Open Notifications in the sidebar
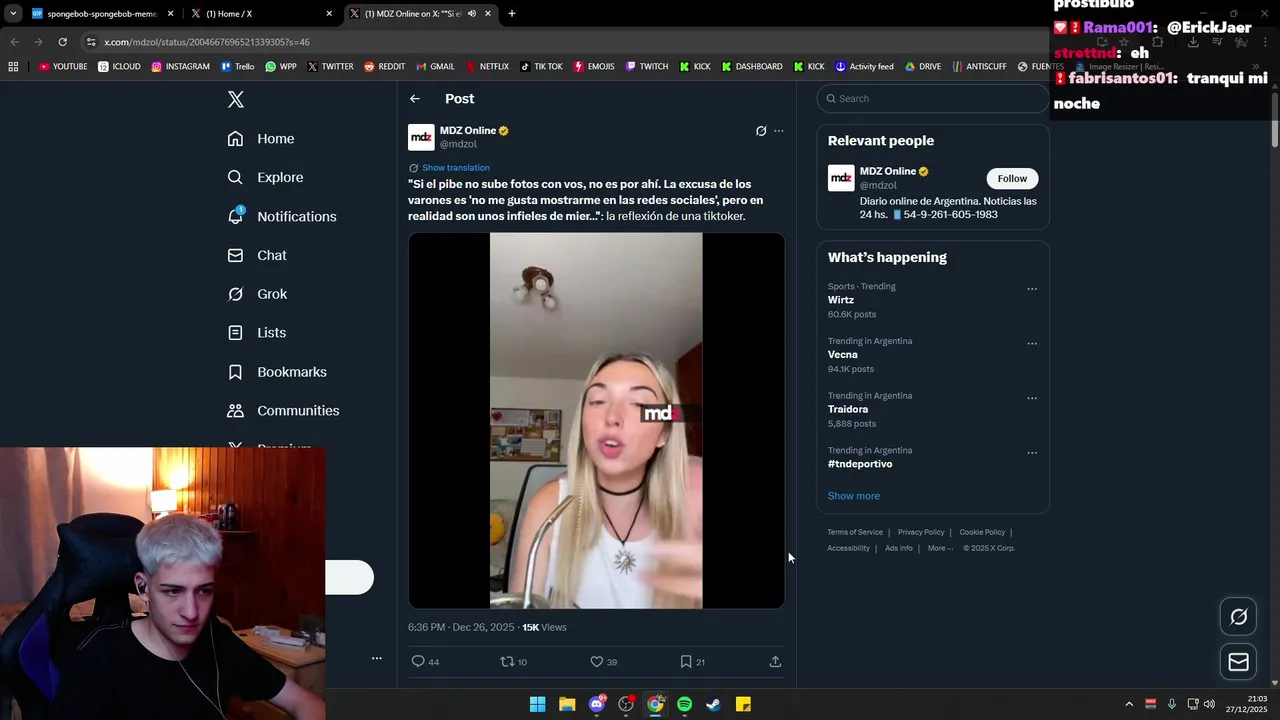This screenshot has width=1280, height=720. point(282,216)
